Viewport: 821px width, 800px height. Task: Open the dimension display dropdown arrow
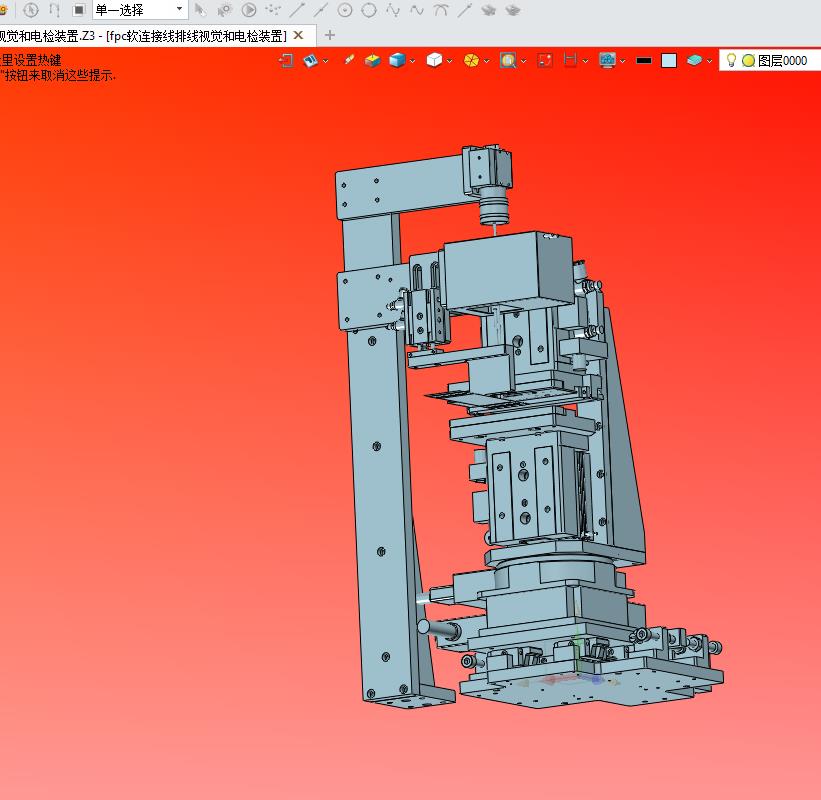point(586,61)
